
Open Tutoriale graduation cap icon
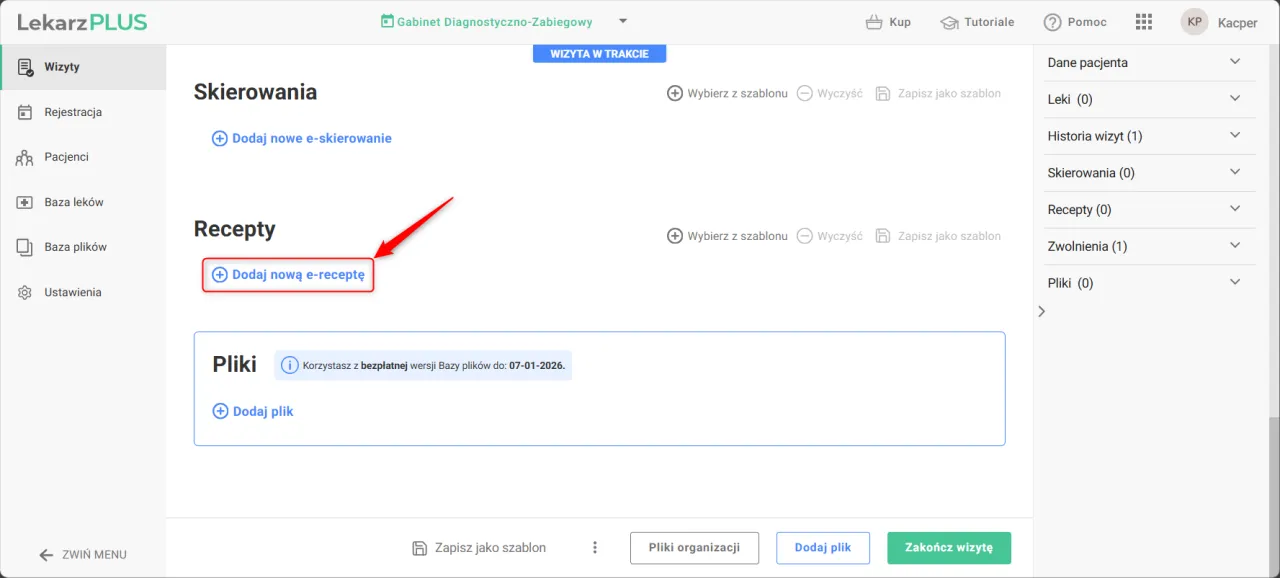949,22
